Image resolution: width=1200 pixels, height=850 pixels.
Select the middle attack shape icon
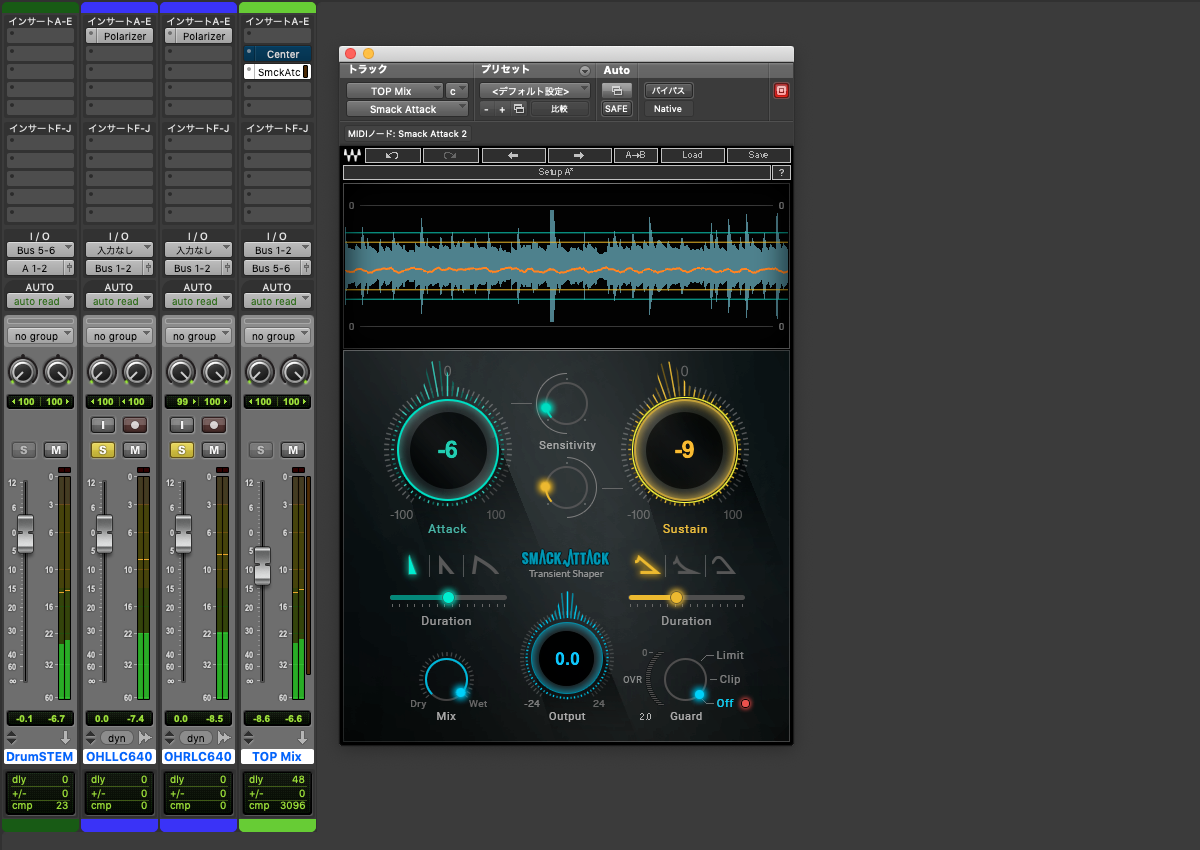pos(446,565)
